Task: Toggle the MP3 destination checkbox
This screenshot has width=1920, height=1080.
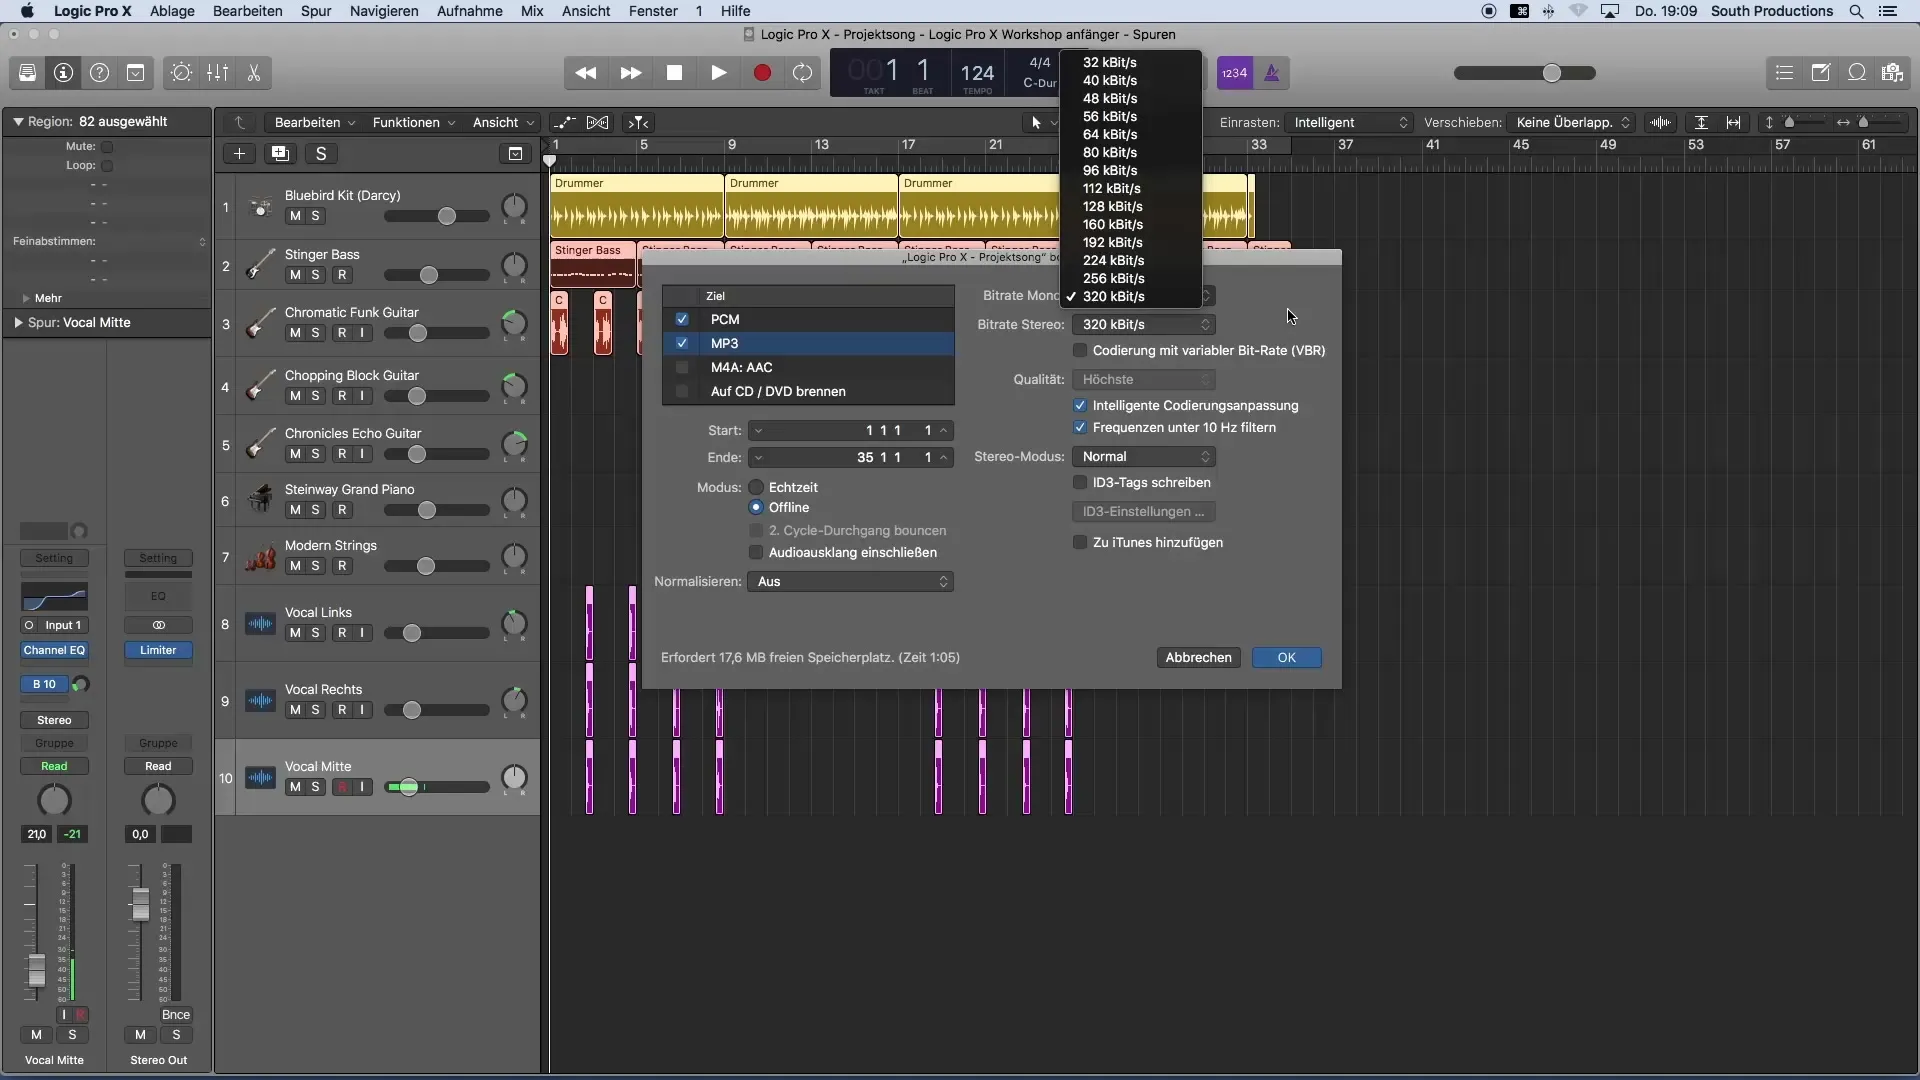Action: (x=682, y=344)
